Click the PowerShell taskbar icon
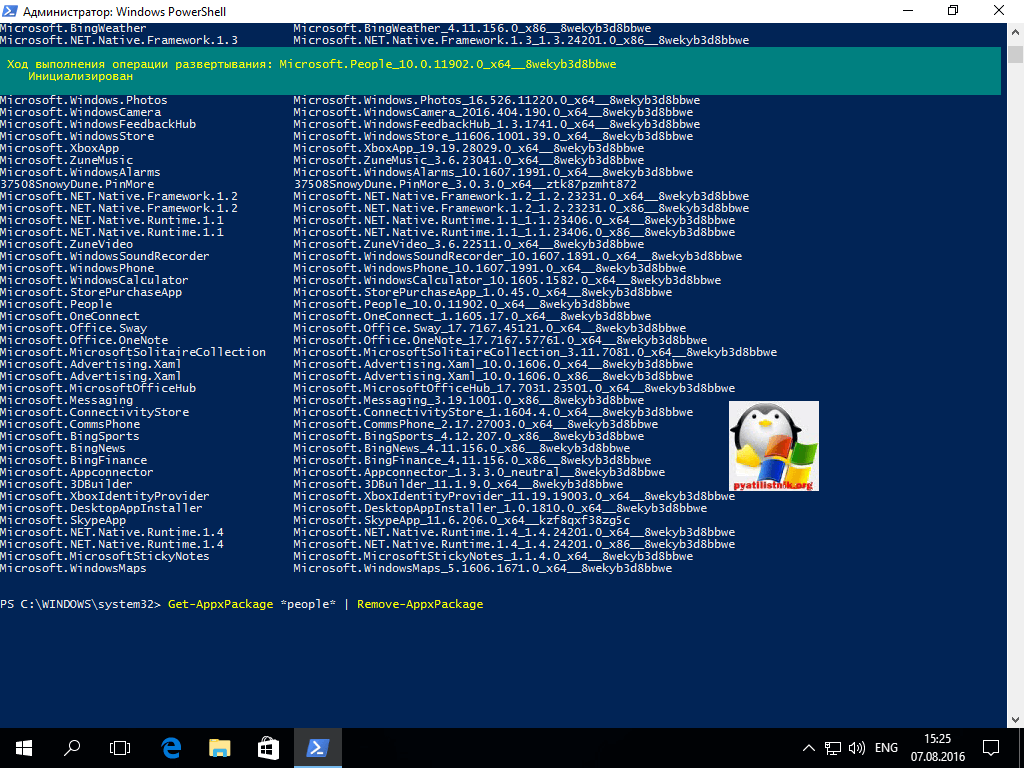Screen dimensions: 1024x768 317,747
